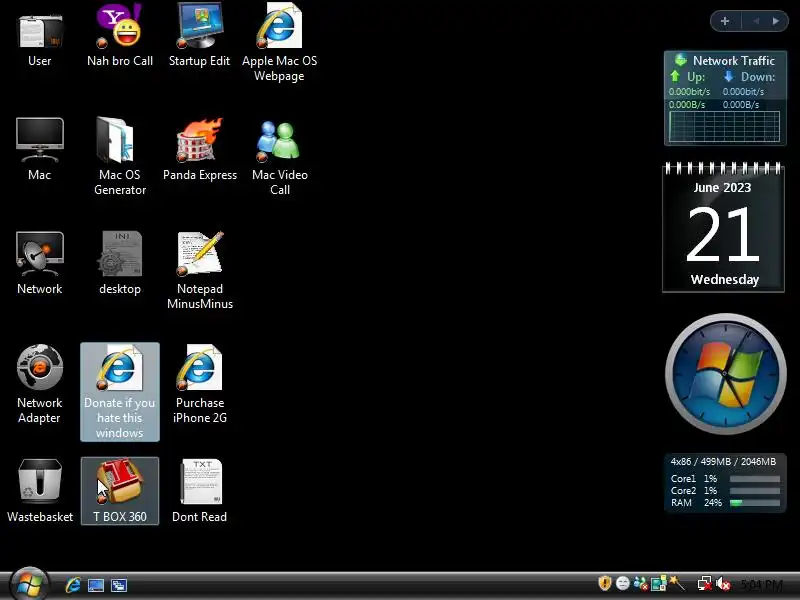Image resolution: width=800 pixels, height=600 pixels.
Task: Click the white face tray icon
Action: [622, 583]
